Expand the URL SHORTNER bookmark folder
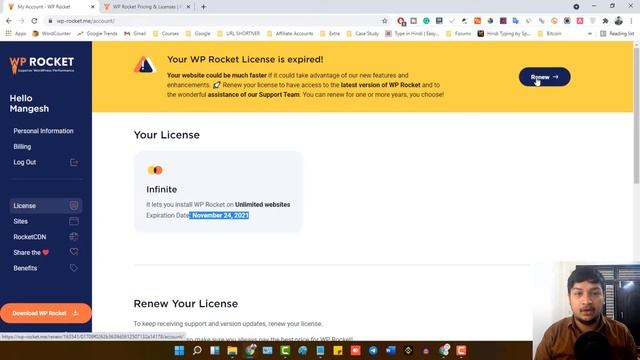Image resolution: width=640 pixels, height=360 pixels. pos(238,33)
